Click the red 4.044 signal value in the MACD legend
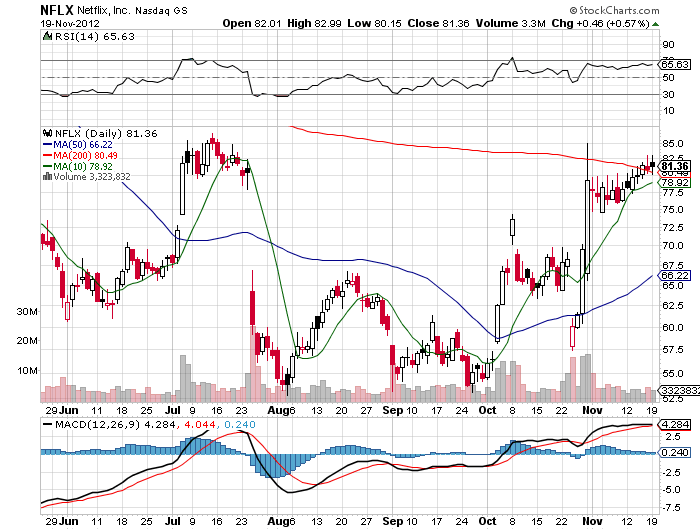 pos(199,424)
